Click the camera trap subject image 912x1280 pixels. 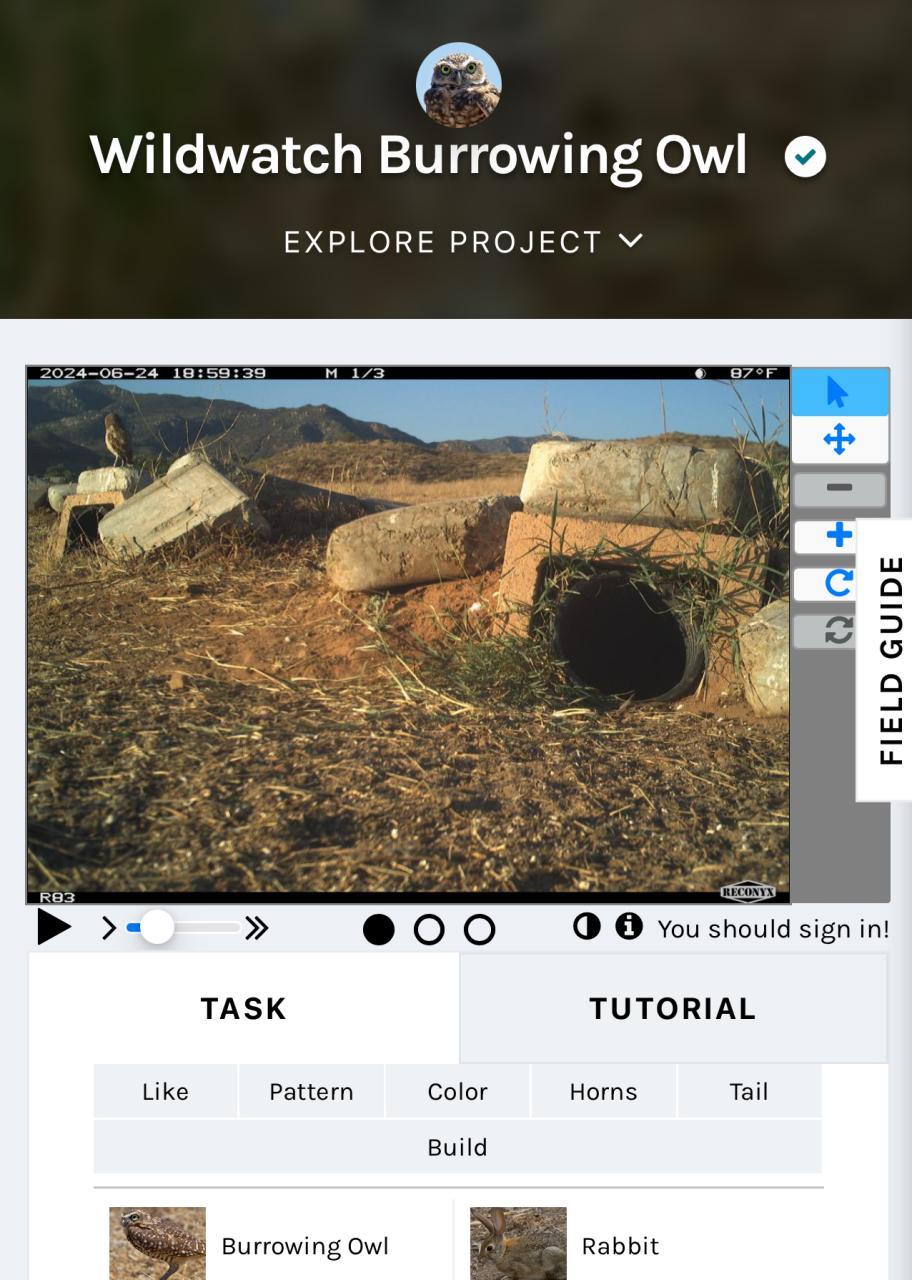[408, 635]
